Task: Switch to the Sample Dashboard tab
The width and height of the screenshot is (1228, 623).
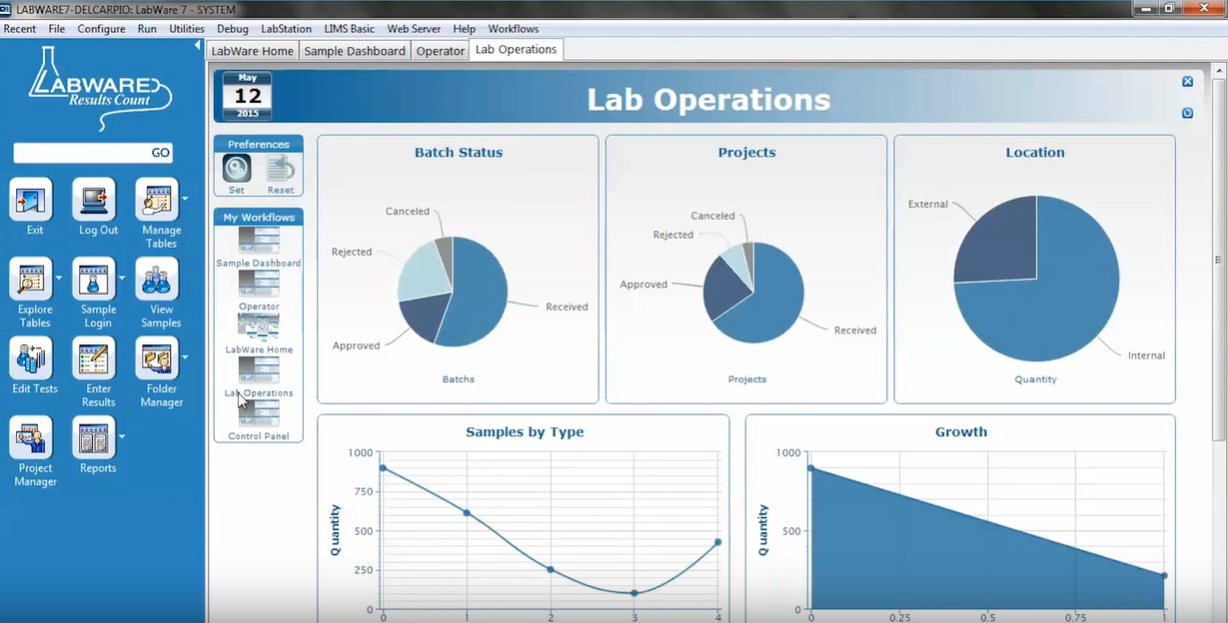Action: tap(355, 51)
